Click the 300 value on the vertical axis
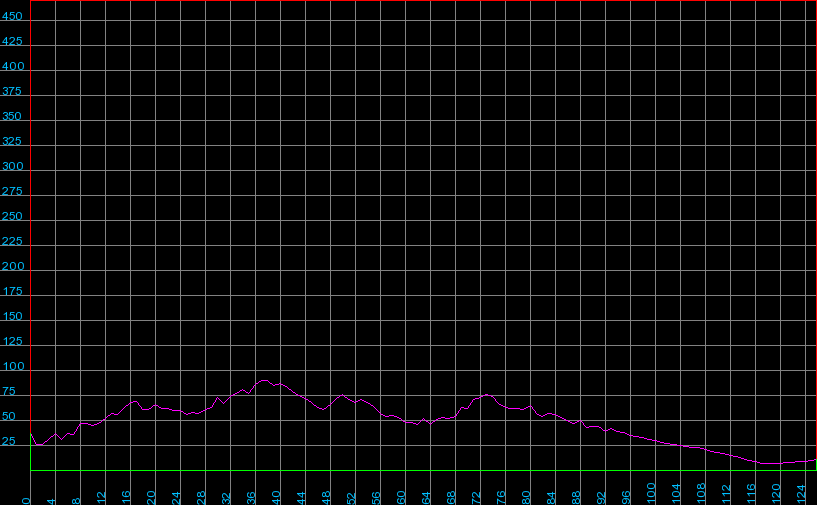Image resolution: width=817 pixels, height=505 pixels. pos(14,167)
